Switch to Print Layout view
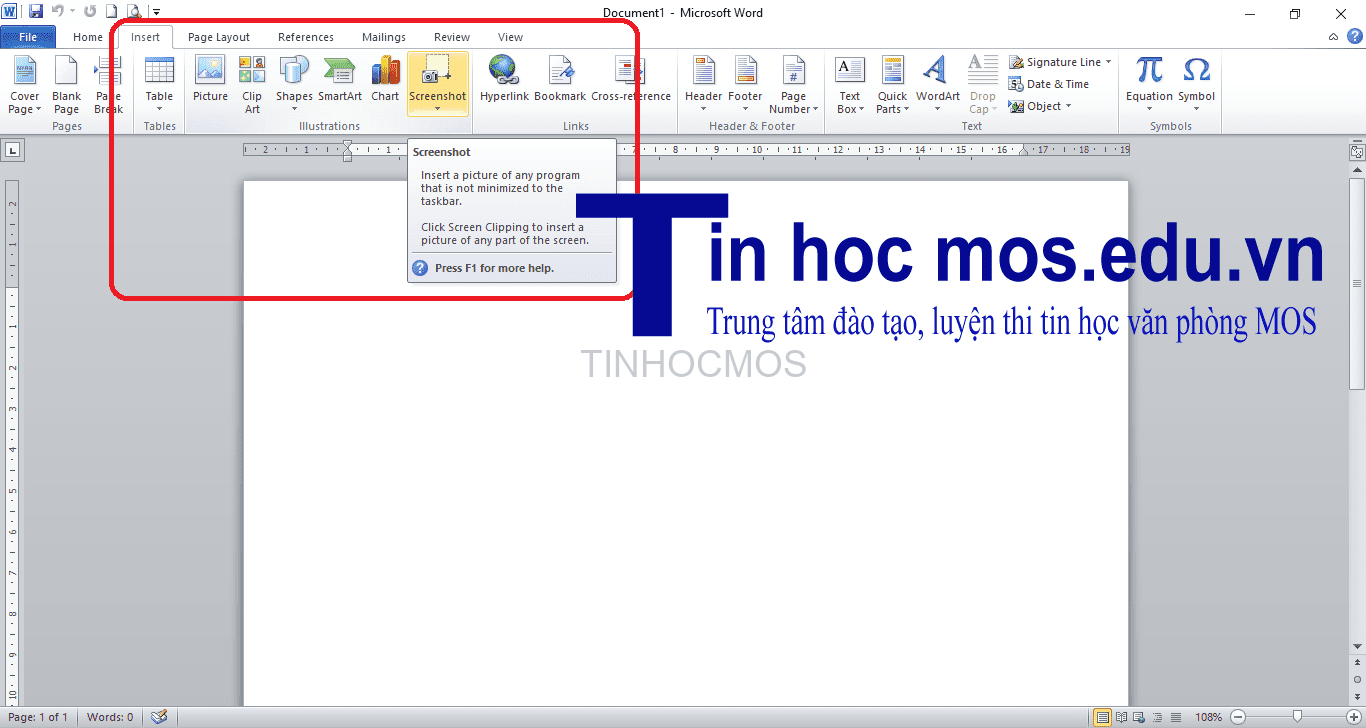Image resolution: width=1366 pixels, height=728 pixels. pyautogui.click(x=1102, y=717)
